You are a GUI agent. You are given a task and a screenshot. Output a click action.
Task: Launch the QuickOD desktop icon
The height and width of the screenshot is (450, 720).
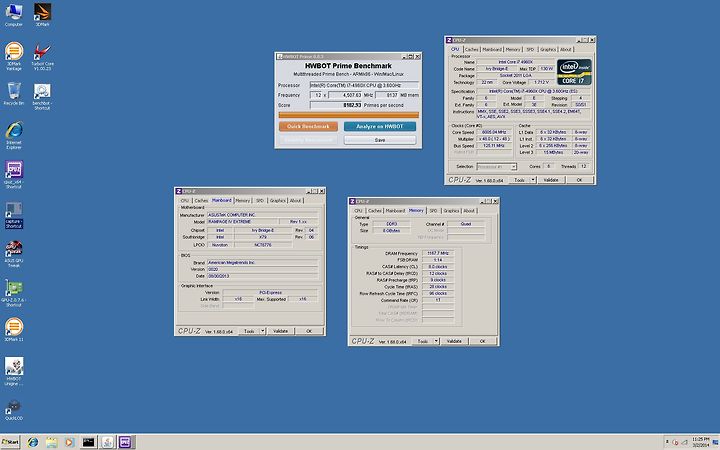(x=14, y=410)
